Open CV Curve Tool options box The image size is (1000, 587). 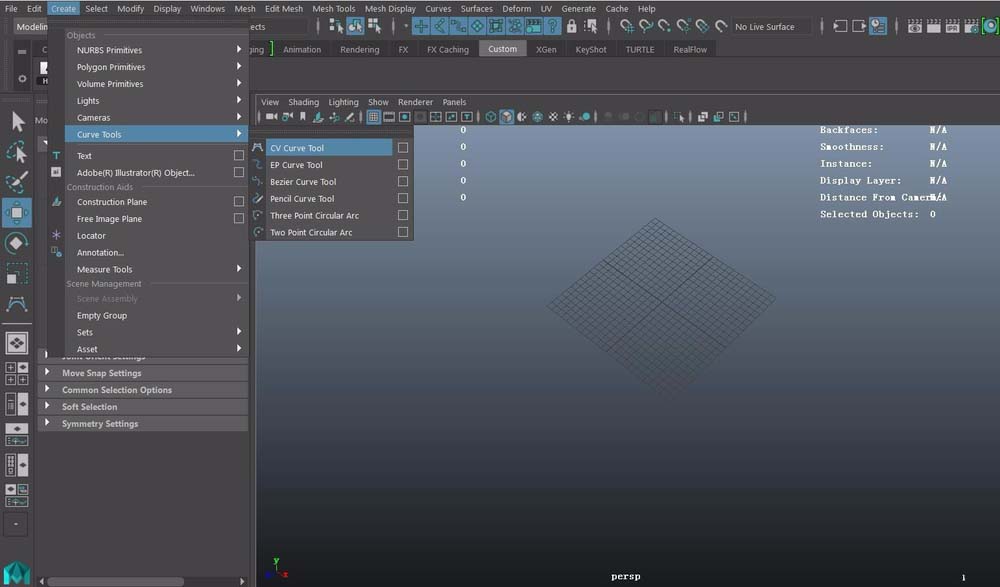(x=403, y=148)
